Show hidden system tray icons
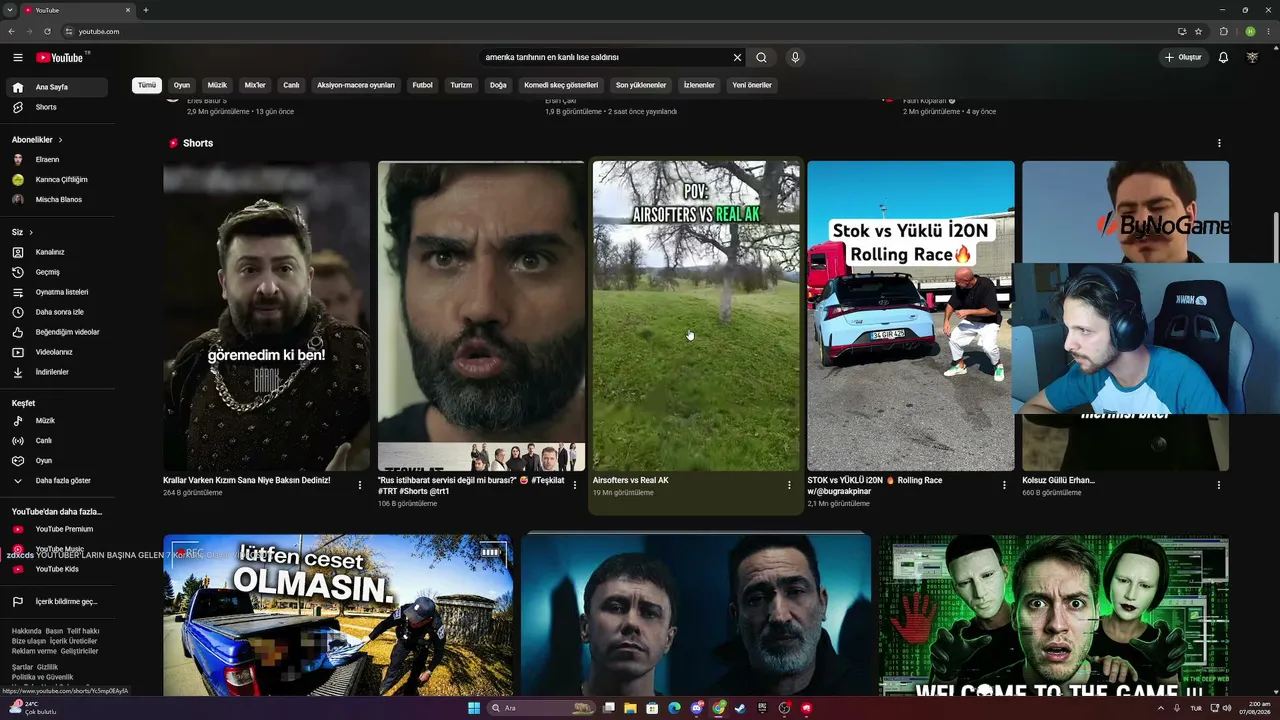The width and height of the screenshot is (1280, 720). [x=1161, y=708]
